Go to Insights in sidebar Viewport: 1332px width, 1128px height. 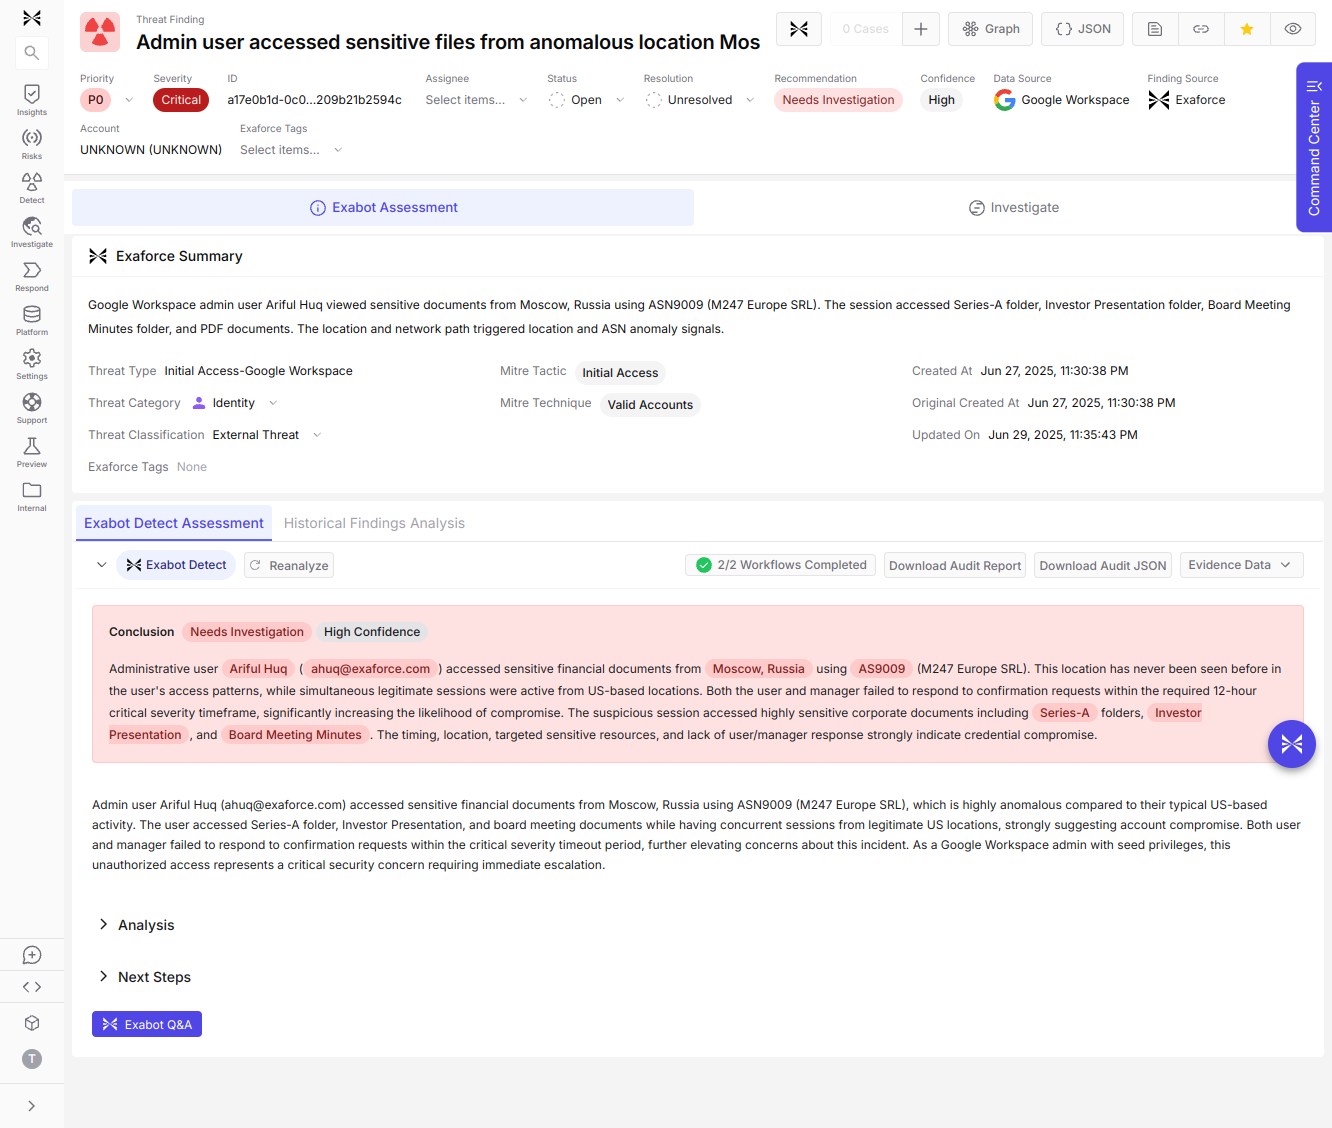tap(32, 100)
